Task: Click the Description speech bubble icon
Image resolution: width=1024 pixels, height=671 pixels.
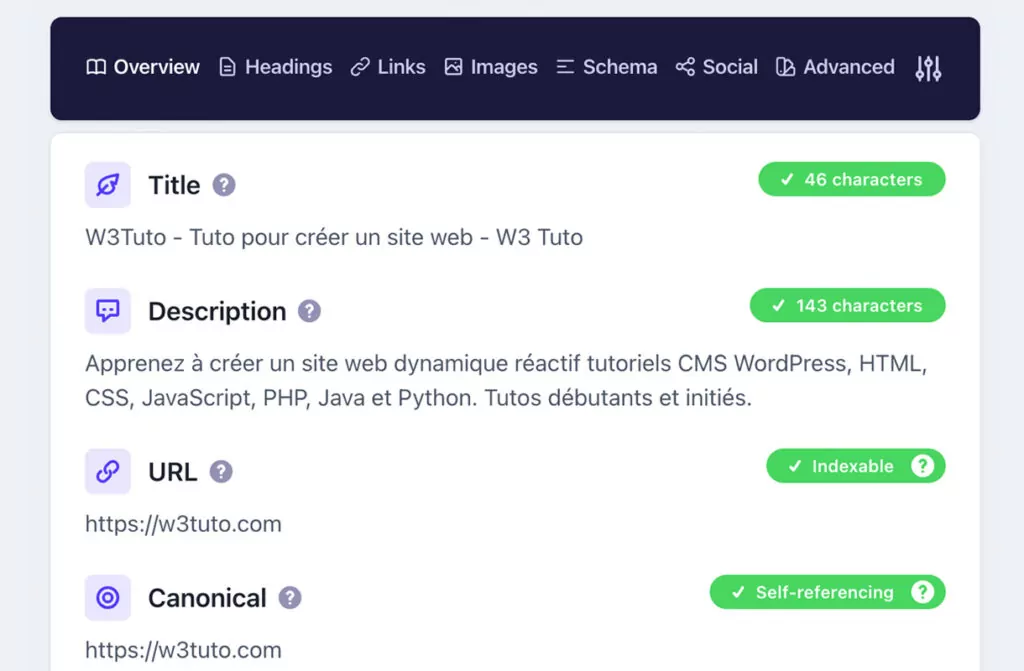Action: click(x=108, y=311)
